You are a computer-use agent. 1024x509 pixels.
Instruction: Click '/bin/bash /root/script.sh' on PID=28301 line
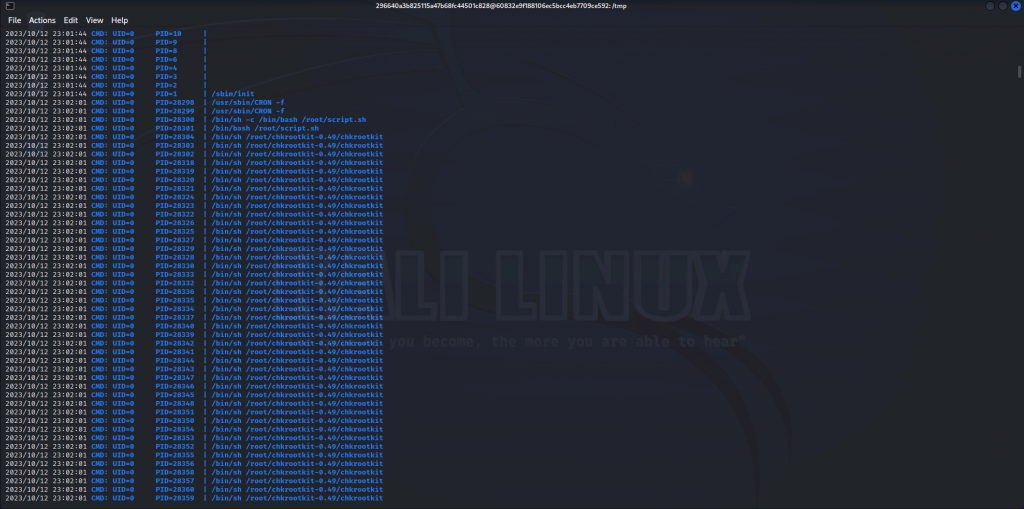[x=265, y=128]
